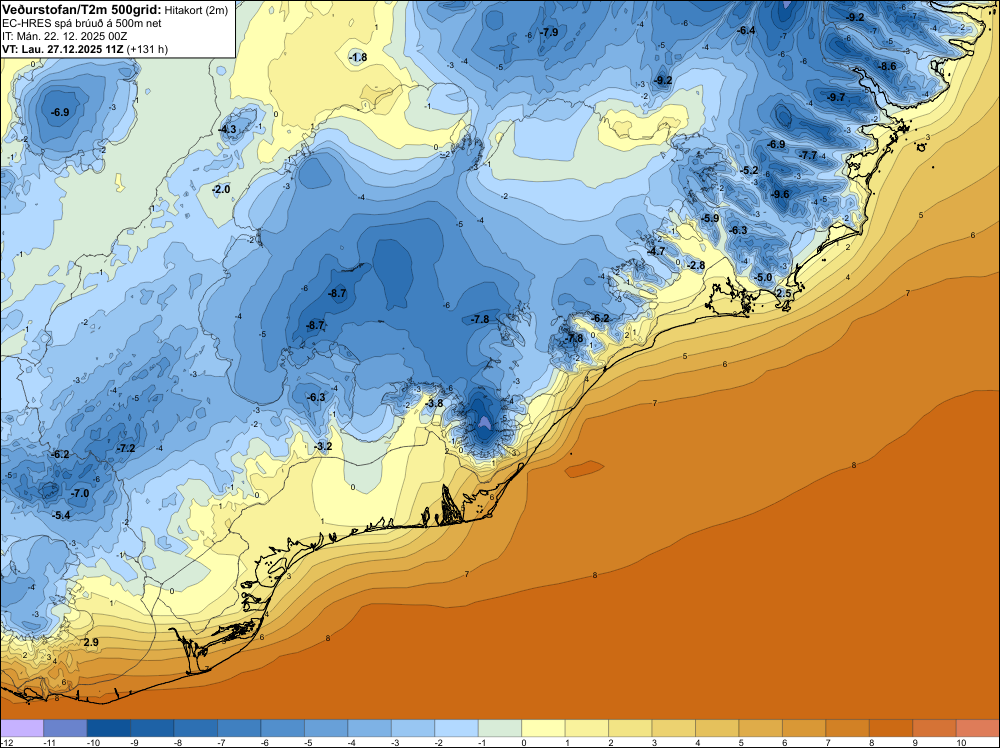Image resolution: width=1000 pixels, height=748 pixels.
Task: Select the '-3.2' temperature label
Action: 323,446
